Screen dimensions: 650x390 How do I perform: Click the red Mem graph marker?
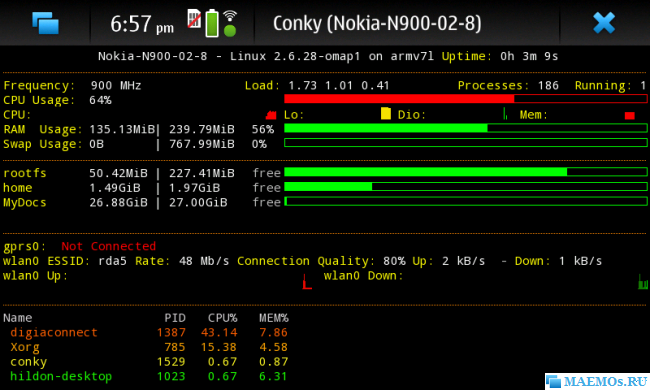click(x=630, y=116)
